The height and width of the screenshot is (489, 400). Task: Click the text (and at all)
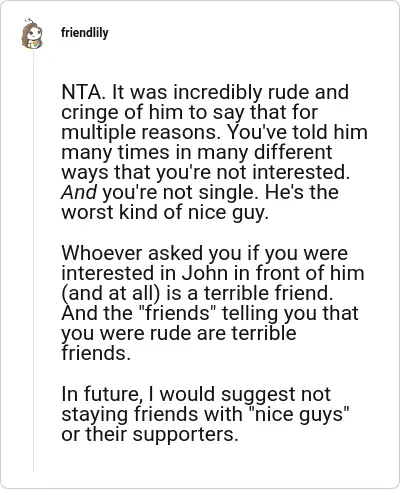pos(111,293)
